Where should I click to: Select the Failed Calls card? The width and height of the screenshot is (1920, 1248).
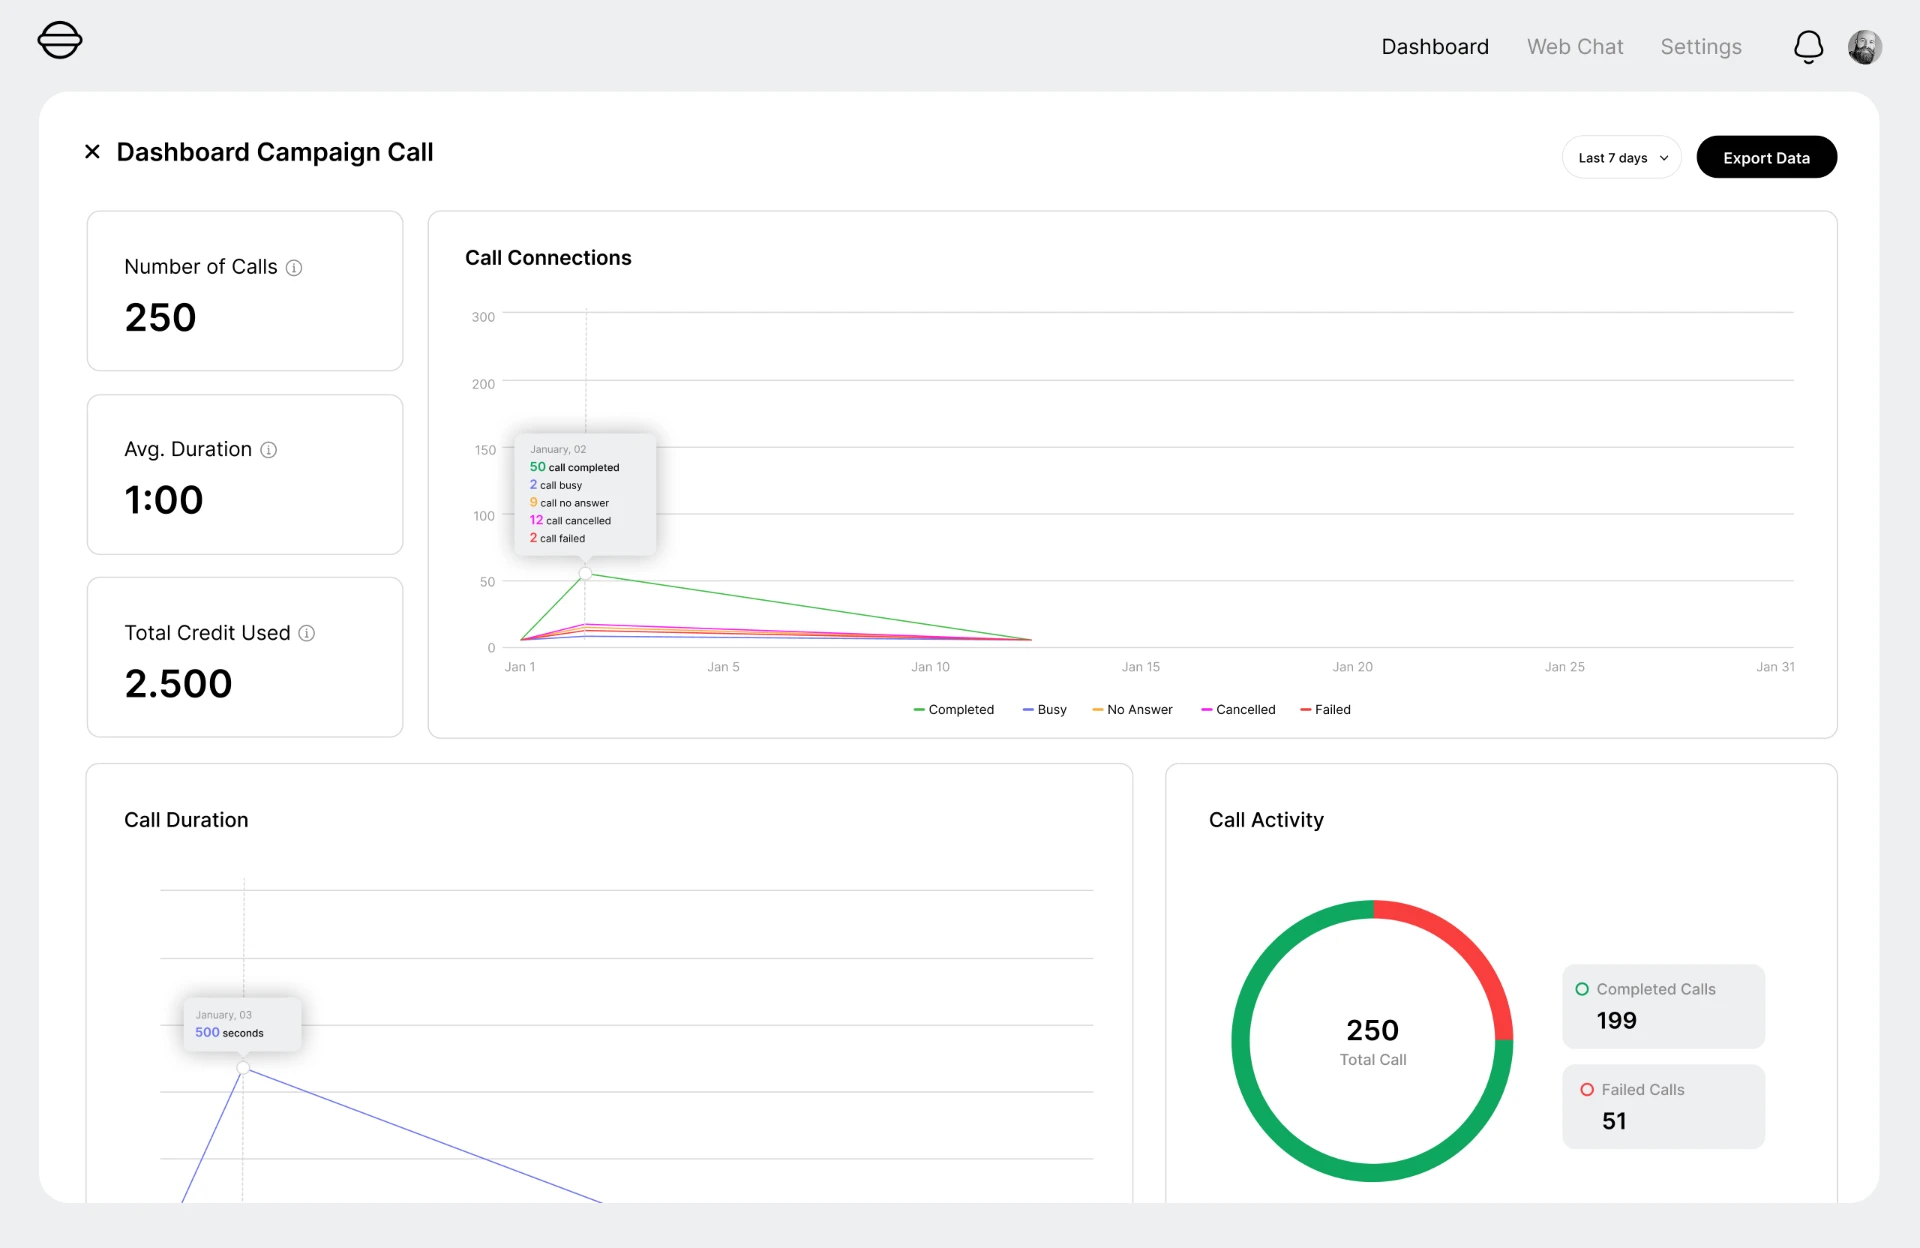[x=1663, y=1106]
